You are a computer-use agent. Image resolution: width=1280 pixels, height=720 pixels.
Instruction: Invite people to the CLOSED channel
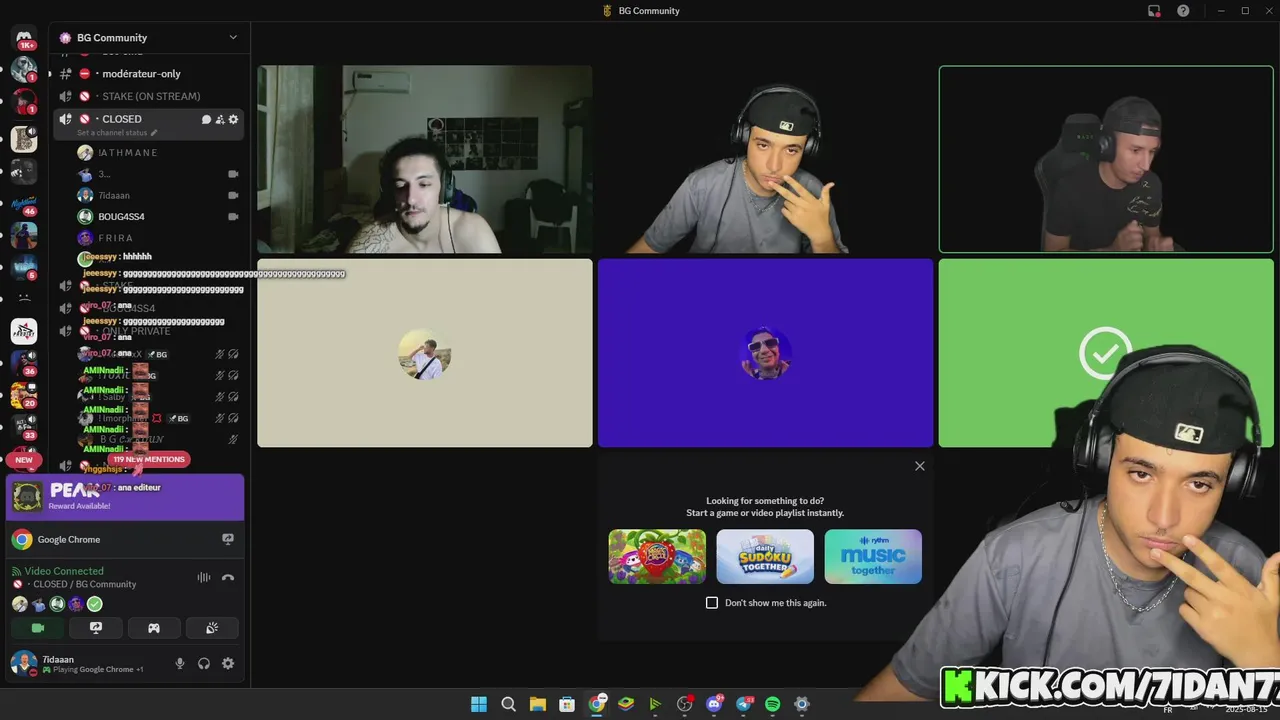pyautogui.click(x=220, y=119)
